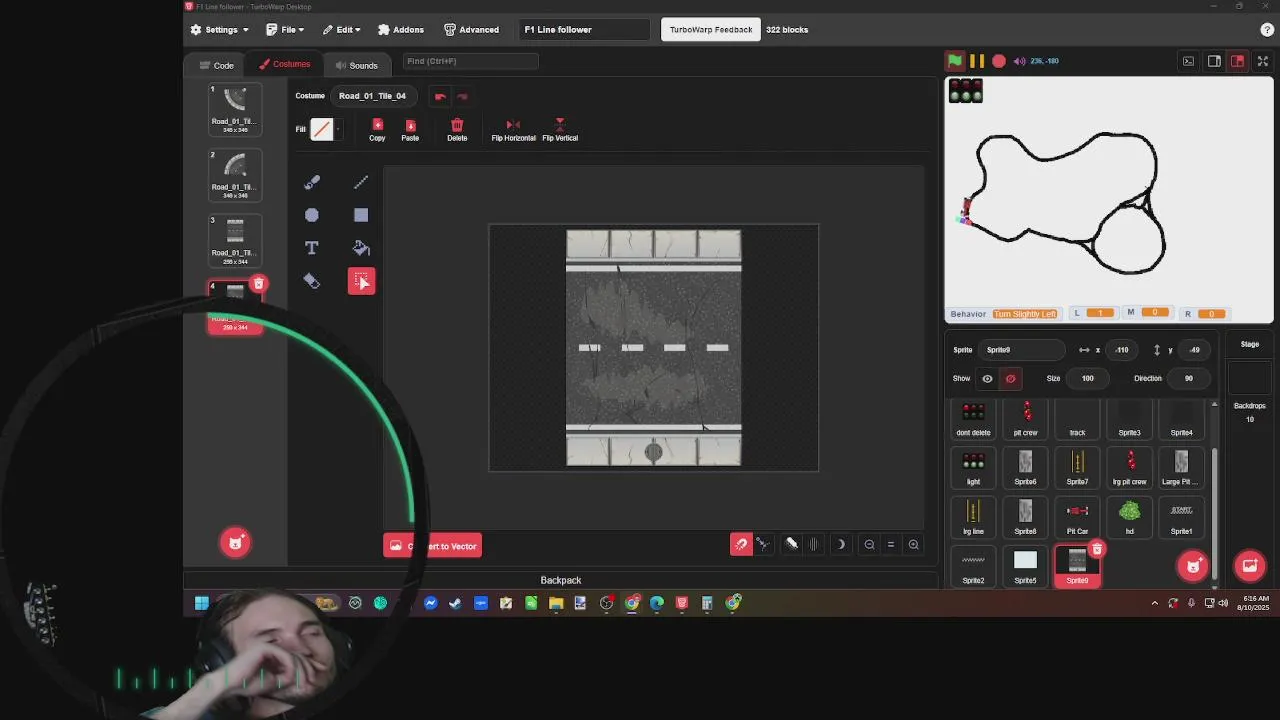Expand the Fill color dropdown arrow
This screenshot has height=720, width=1280.
(338, 129)
